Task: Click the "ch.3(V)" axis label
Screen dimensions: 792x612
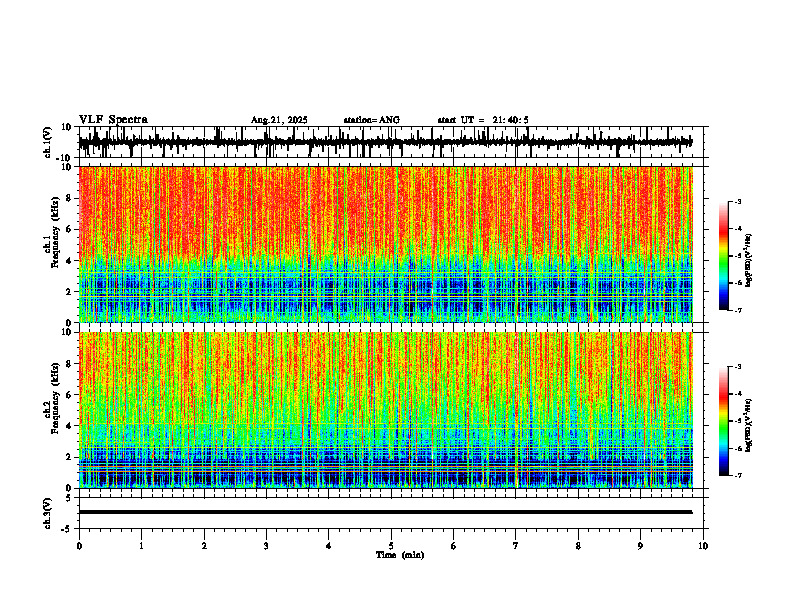Action: [49, 513]
